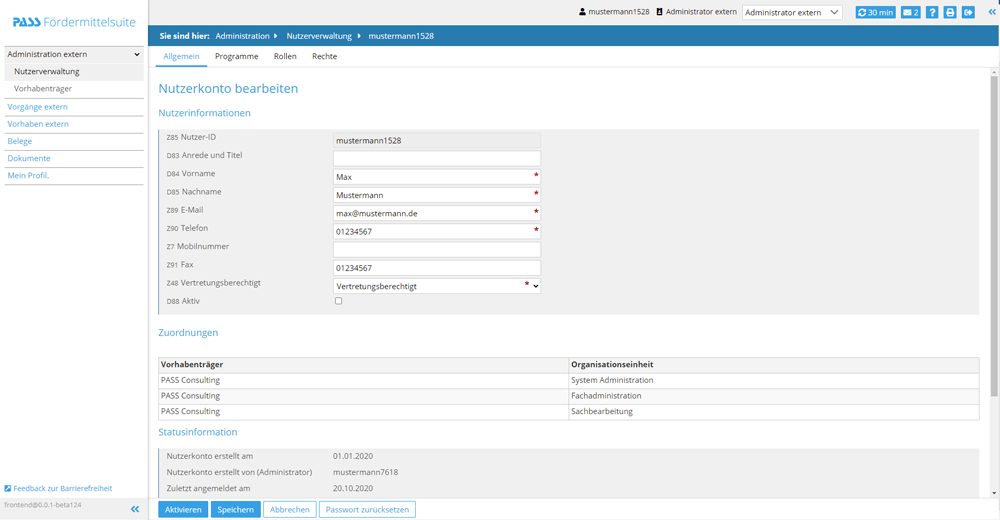Click the Anrede und Titel input field
This screenshot has width=1000, height=520.
click(437, 158)
